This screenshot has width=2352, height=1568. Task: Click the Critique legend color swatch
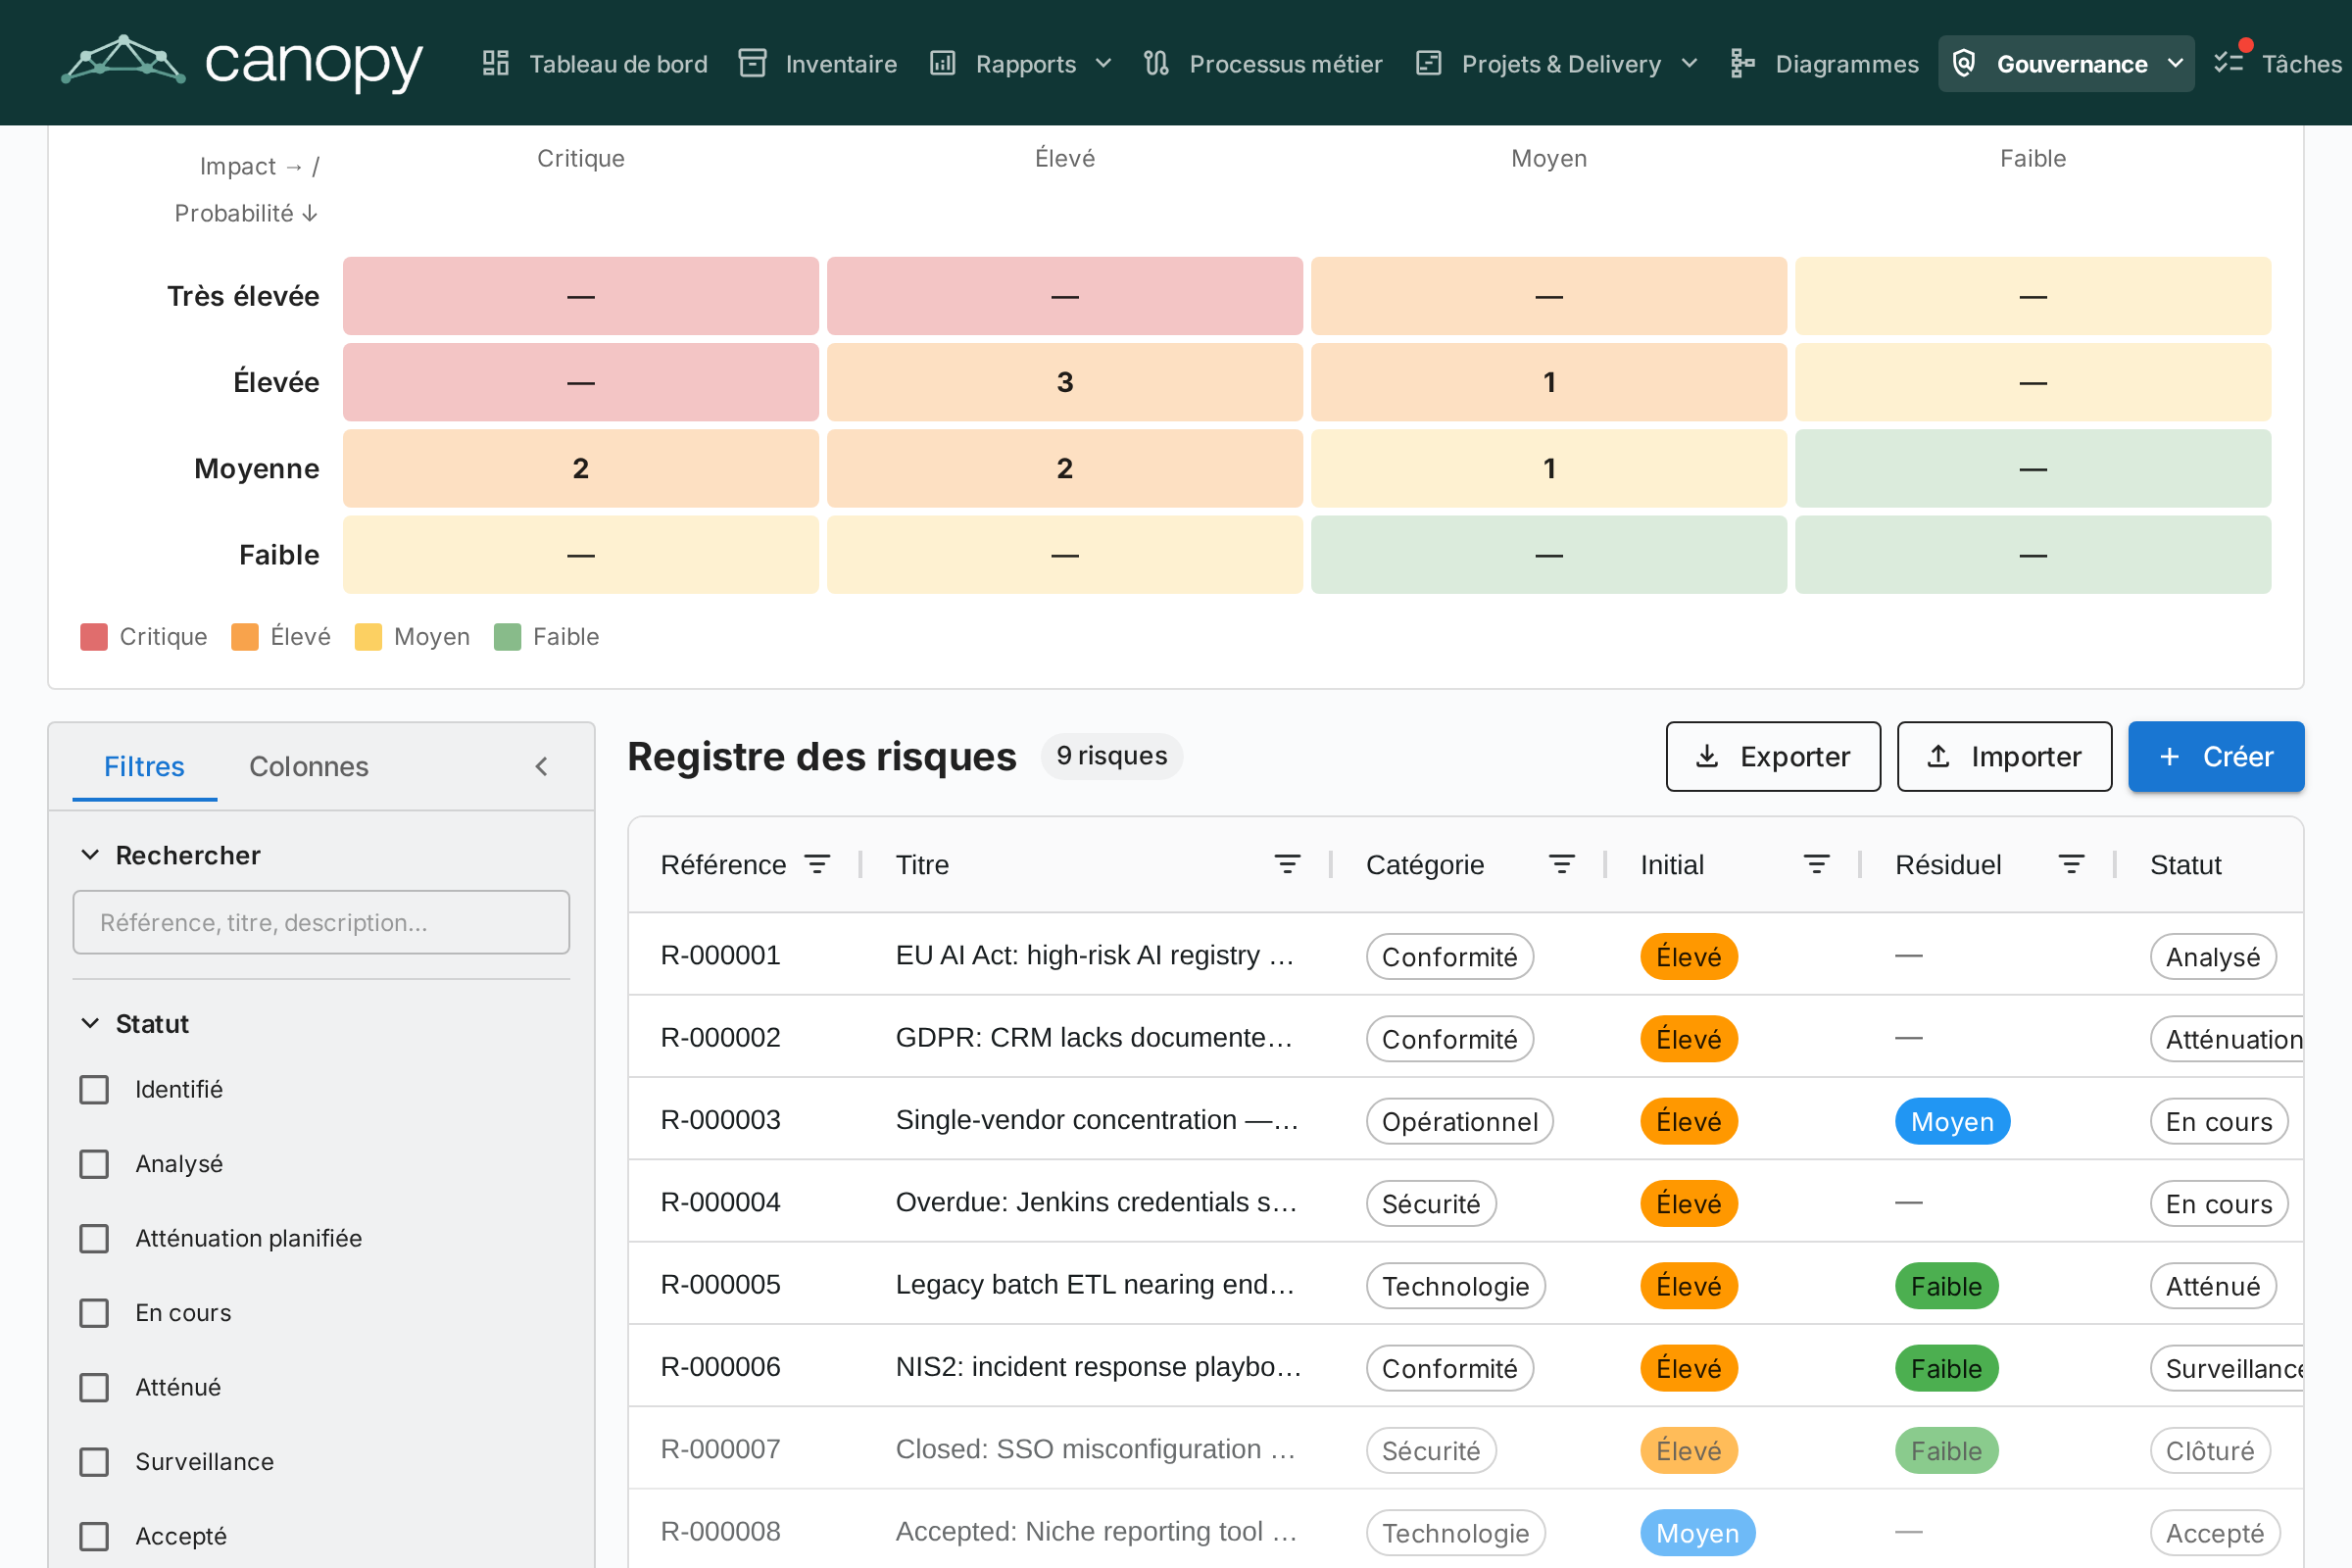[x=94, y=637]
